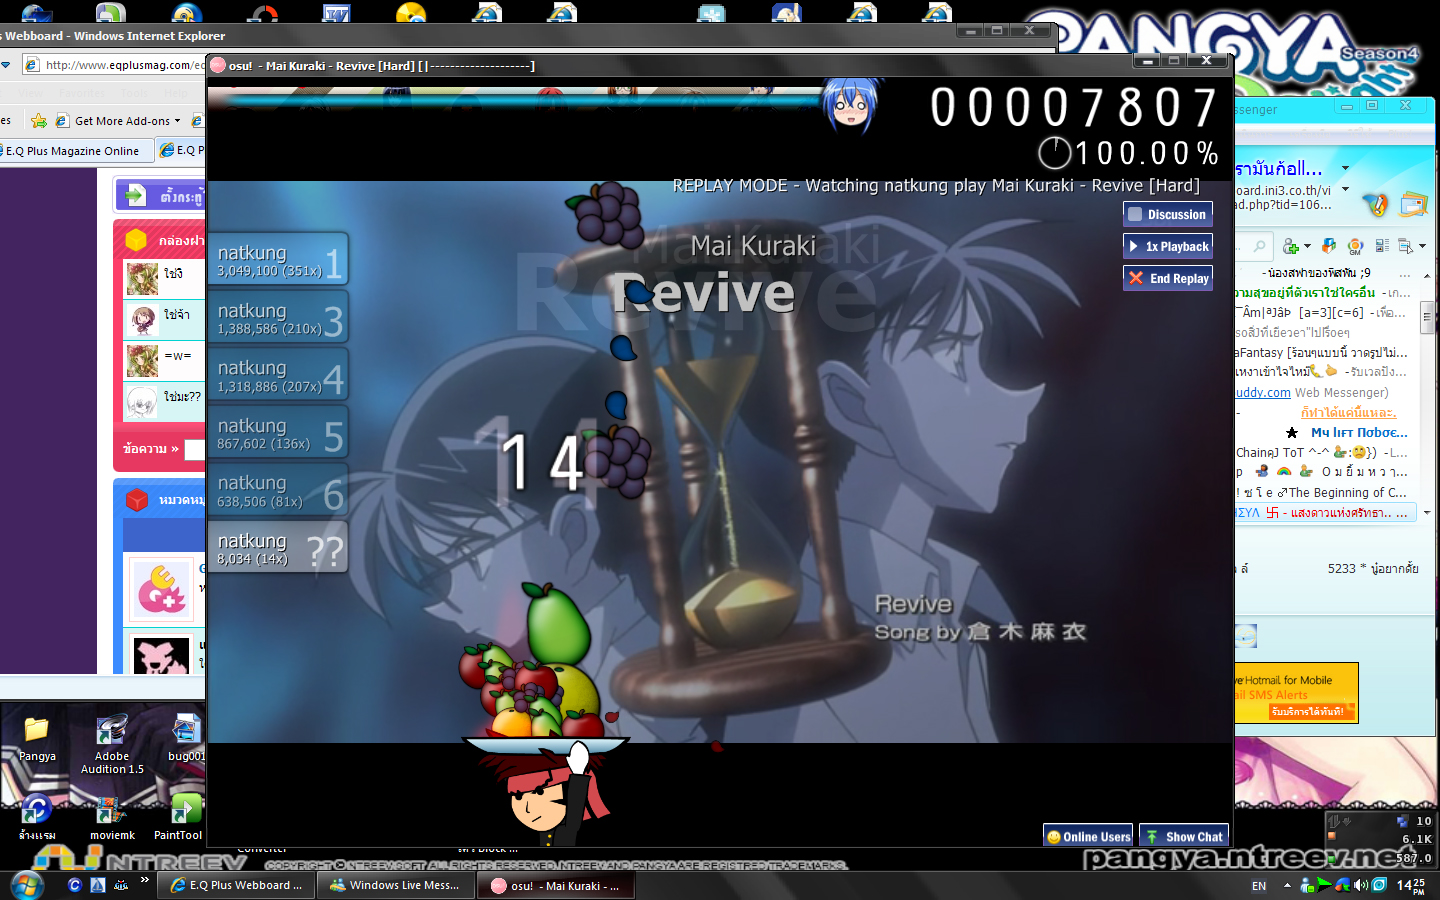Click the Hotmail for Mobile banner ad
Screen dimensions: 1440x900
1296,692
